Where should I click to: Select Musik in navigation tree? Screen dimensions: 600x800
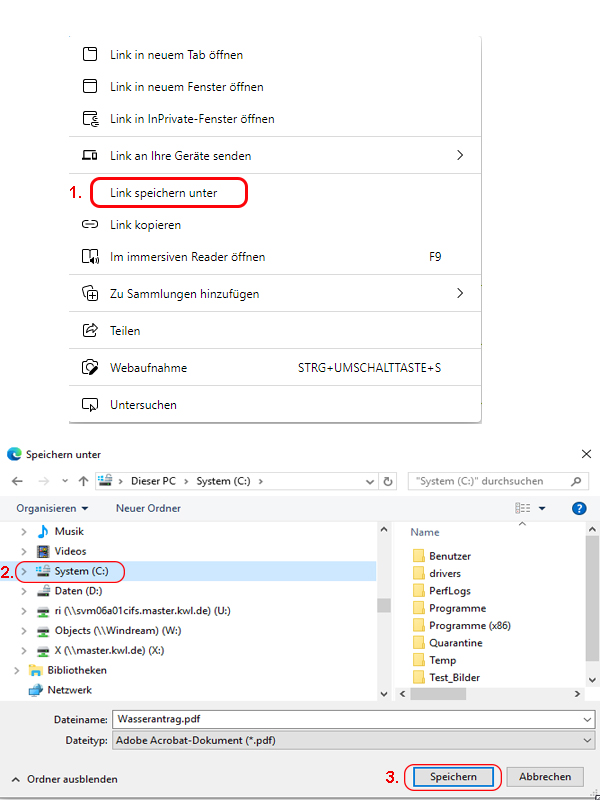[x=69, y=532]
